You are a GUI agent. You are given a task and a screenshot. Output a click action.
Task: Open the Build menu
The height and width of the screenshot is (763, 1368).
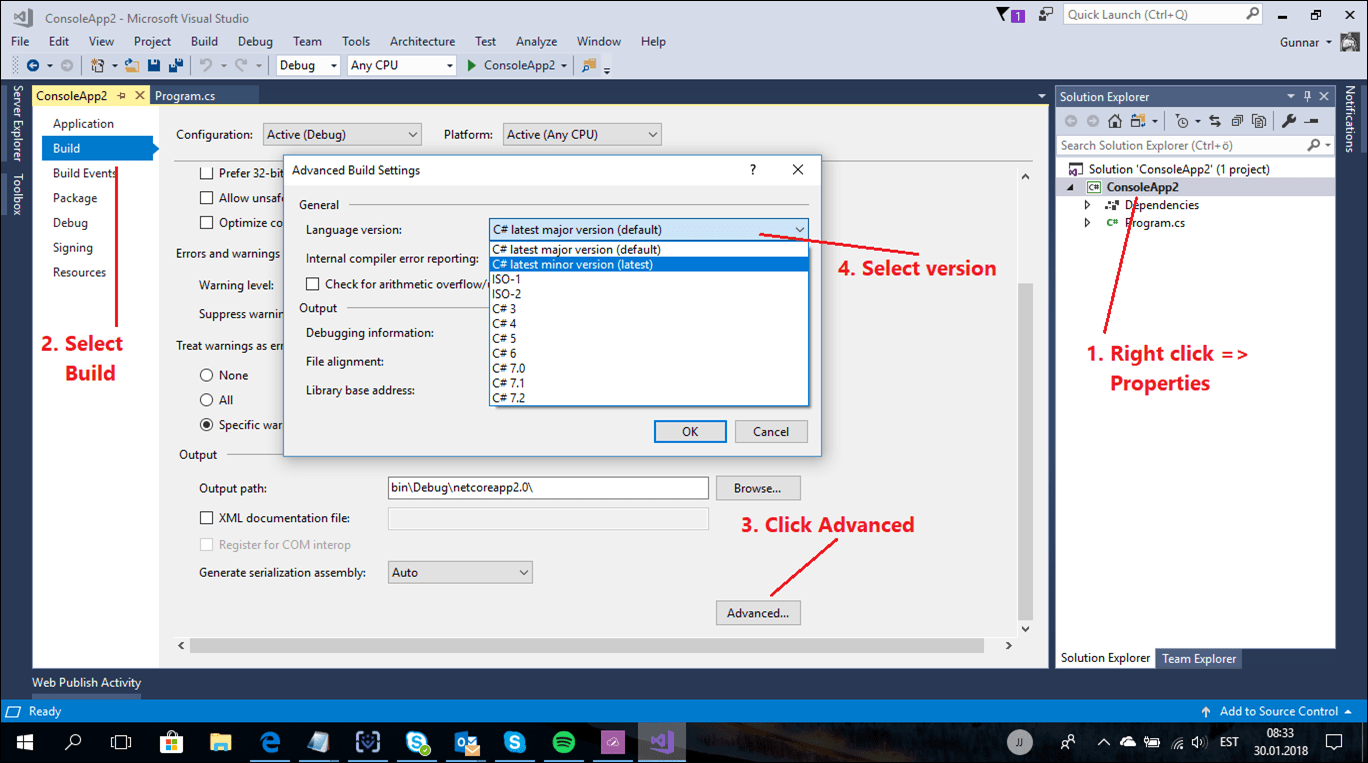tap(204, 41)
